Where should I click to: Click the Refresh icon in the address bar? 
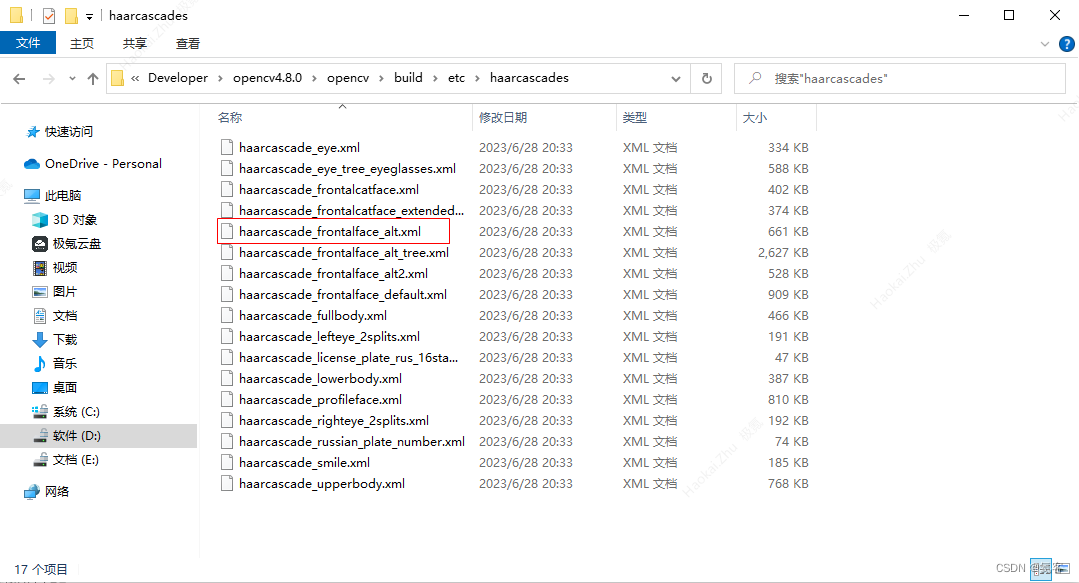pos(707,77)
